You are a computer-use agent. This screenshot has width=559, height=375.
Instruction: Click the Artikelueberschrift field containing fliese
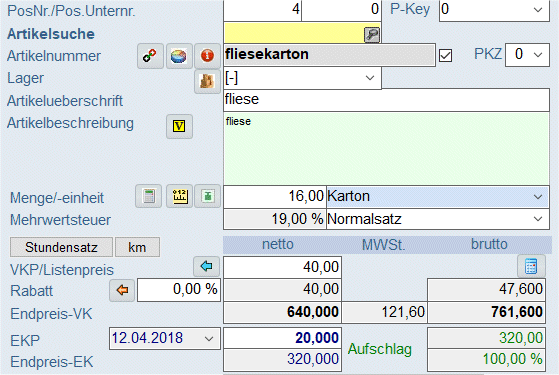point(386,100)
